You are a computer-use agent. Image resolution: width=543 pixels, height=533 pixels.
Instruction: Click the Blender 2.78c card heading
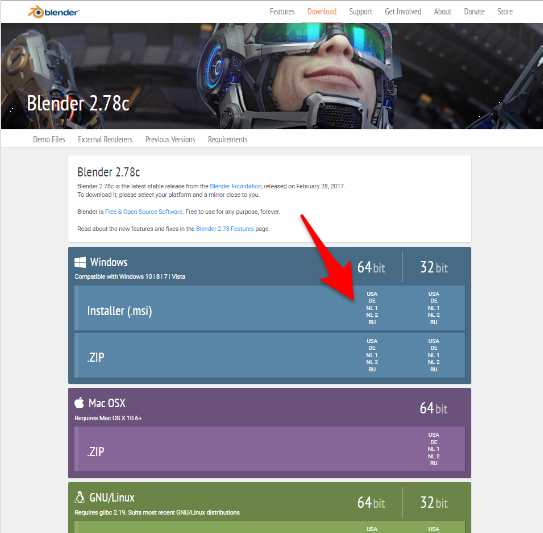click(x=108, y=172)
